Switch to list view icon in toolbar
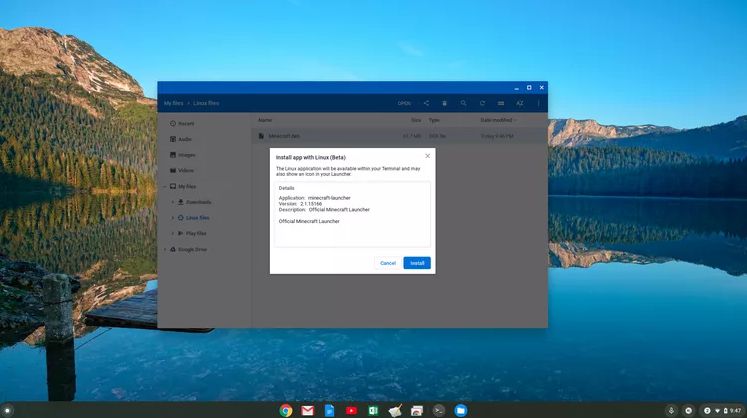 501,103
